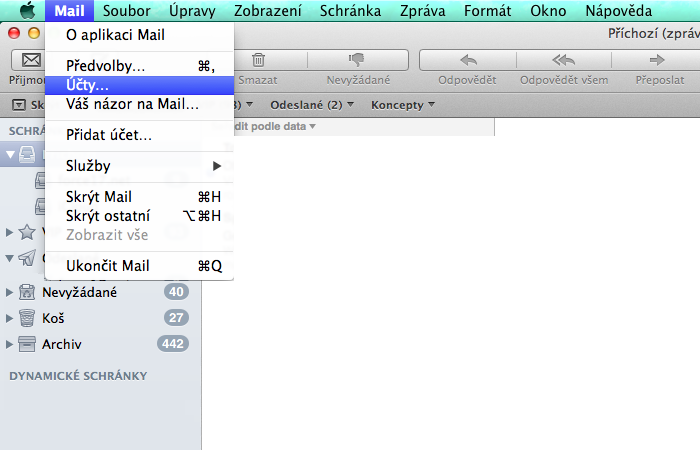Collapse the inbox disclosure triangle
Image resolution: width=700 pixels, height=450 pixels.
(x=10, y=155)
